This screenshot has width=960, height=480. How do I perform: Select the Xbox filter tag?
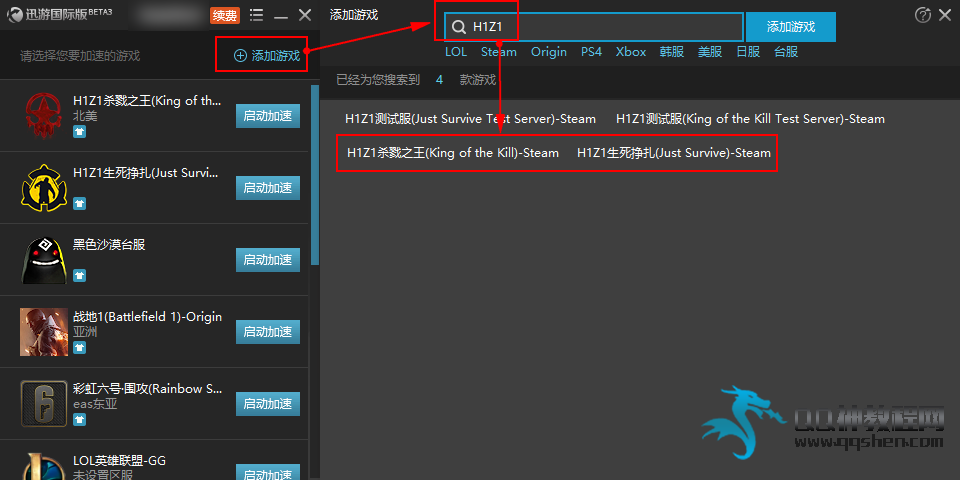[x=631, y=52]
